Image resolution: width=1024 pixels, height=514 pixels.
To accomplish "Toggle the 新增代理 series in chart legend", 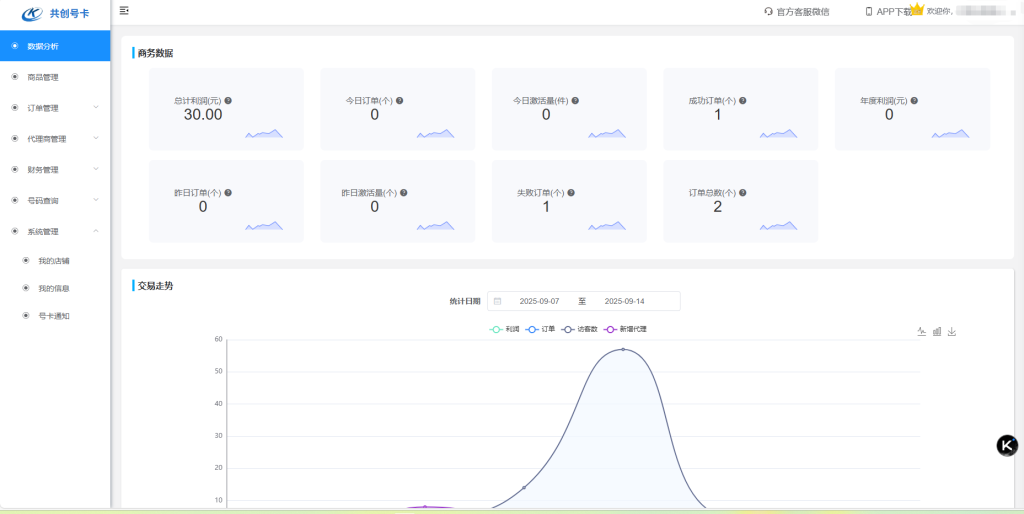I will tap(626, 329).
